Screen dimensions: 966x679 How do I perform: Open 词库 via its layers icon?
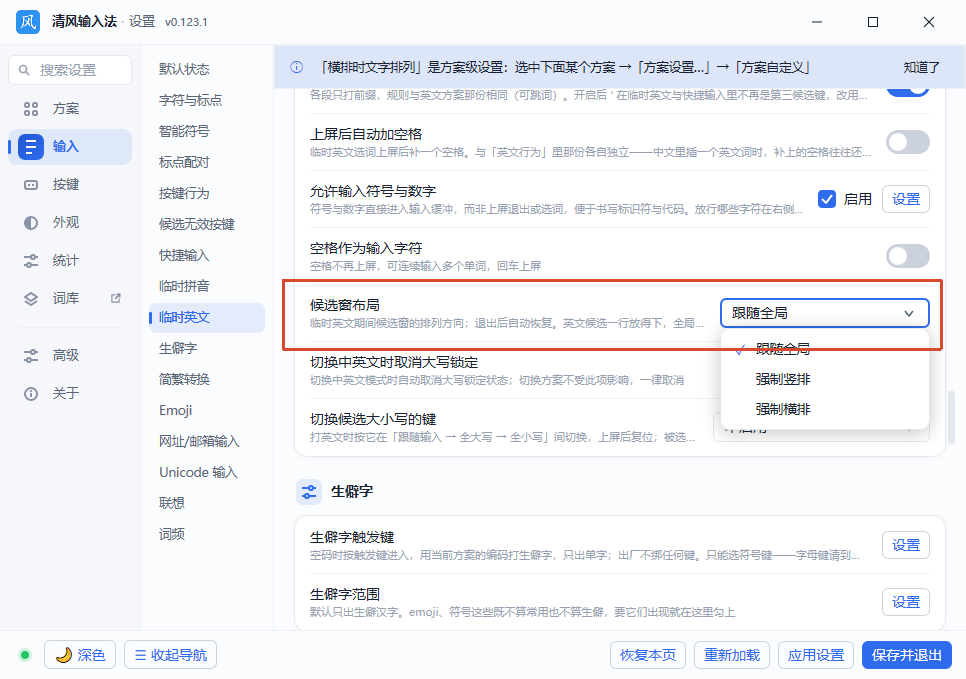(x=31, y=299)
